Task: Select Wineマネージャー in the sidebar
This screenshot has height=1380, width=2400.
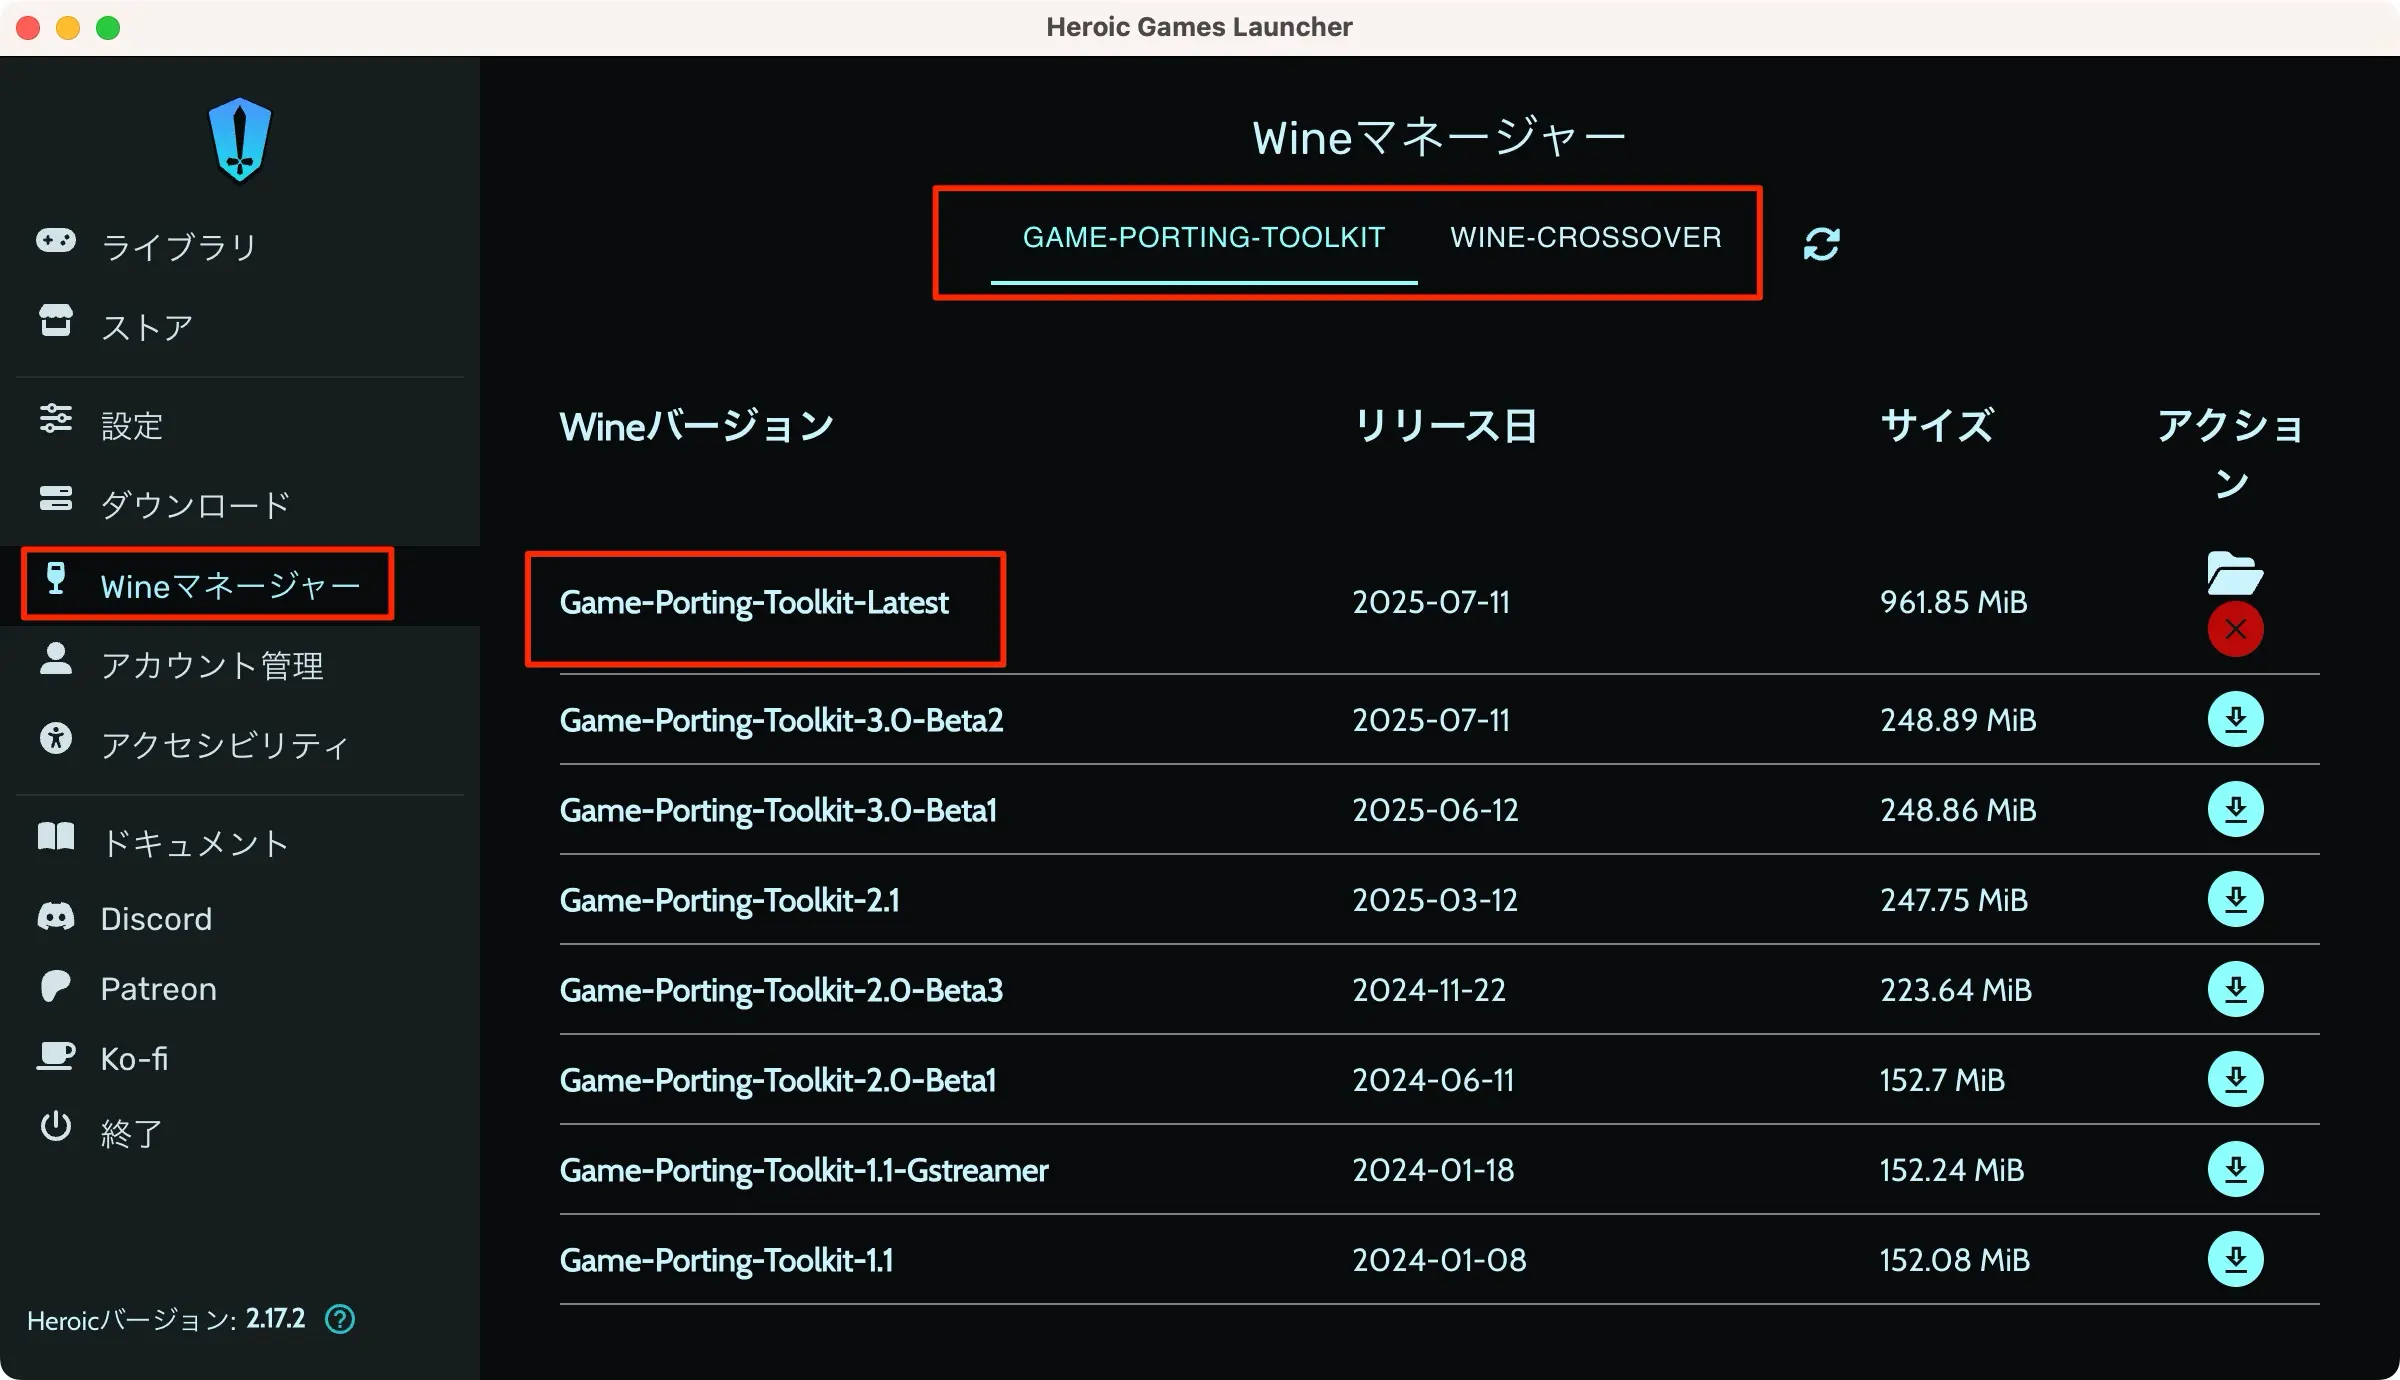Action: pyautogui.click(x=231, y=585)
